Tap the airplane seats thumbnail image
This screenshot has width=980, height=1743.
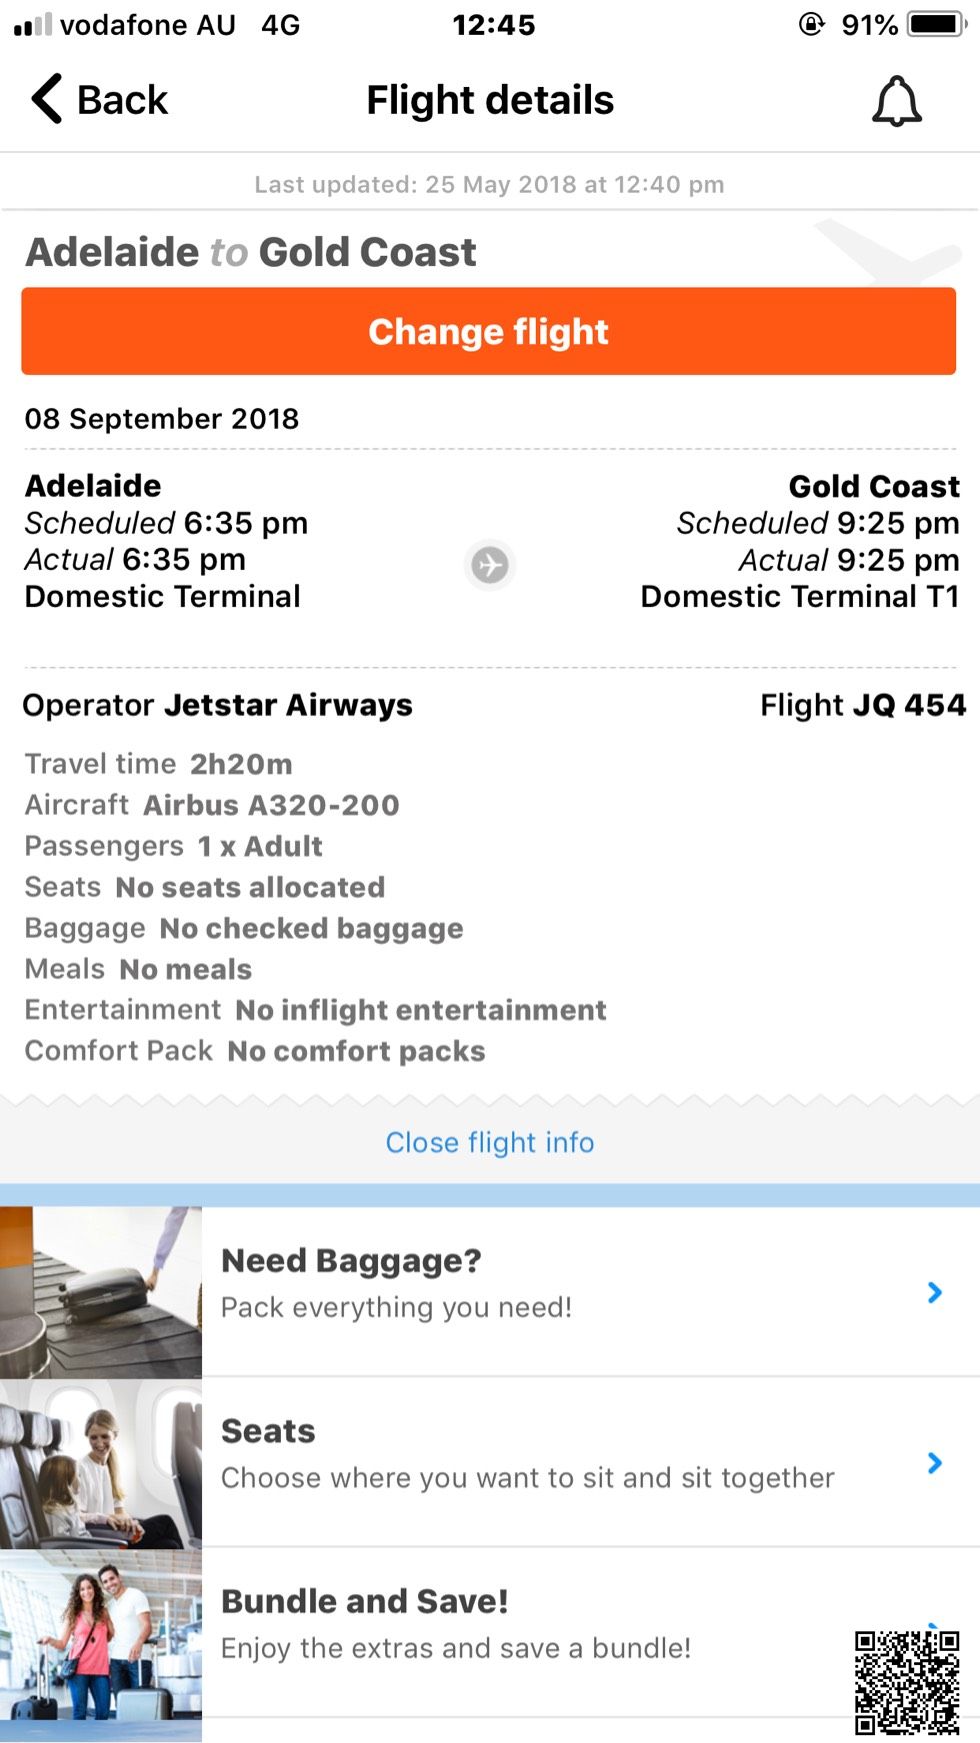tap(101, 1464)
